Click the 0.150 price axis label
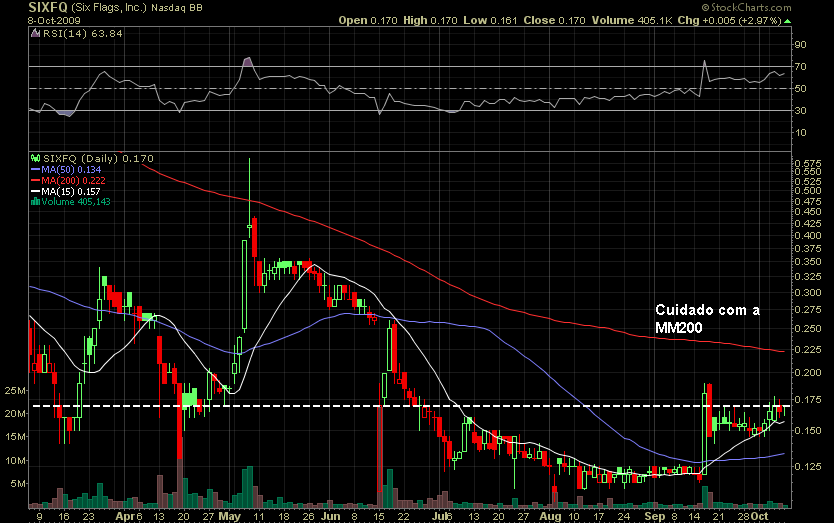Viewport: 834px width, 523px height. [808, 430]
